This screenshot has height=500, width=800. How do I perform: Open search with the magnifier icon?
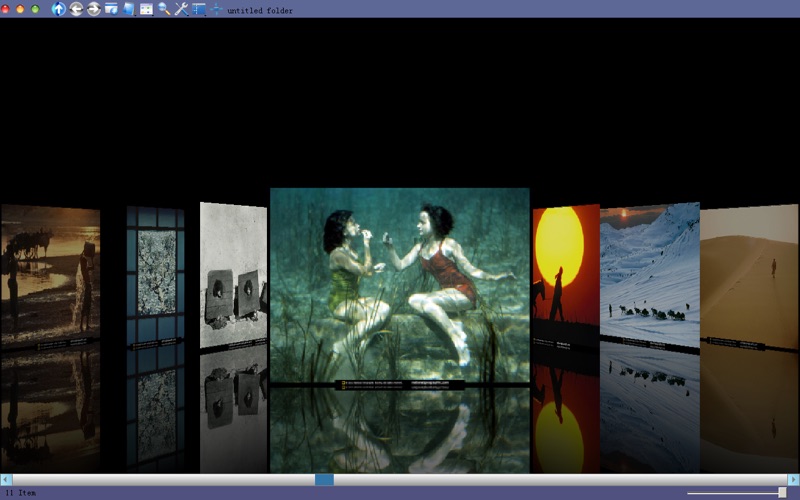(164, 9)
